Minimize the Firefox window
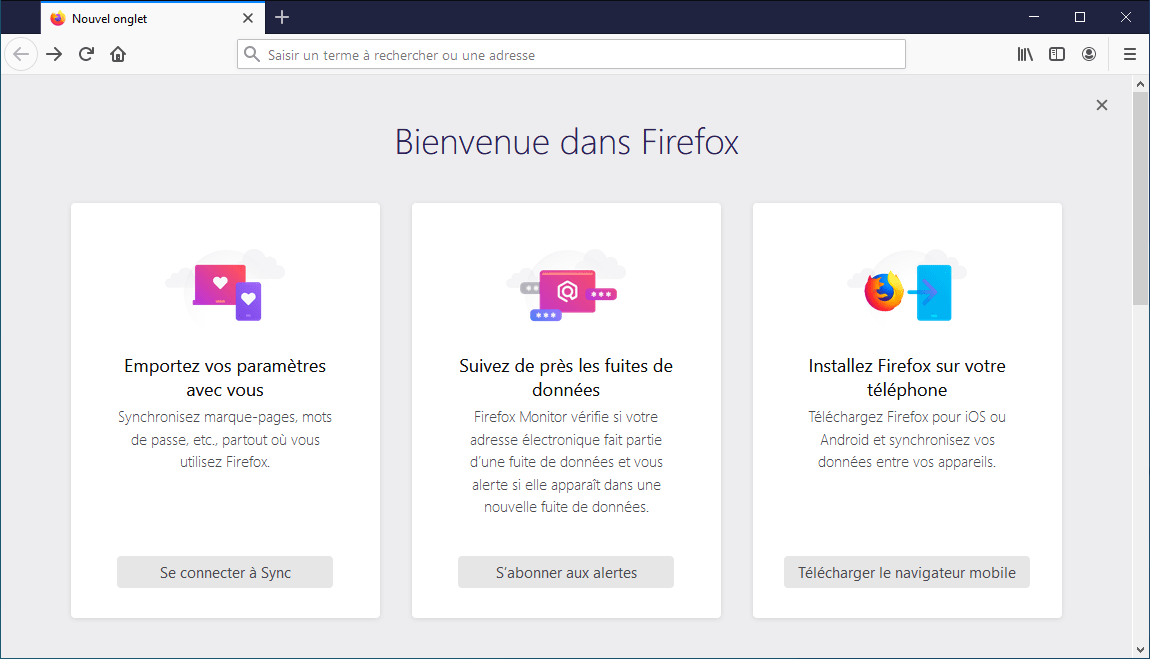The height and width of the screenshot is (659, 1150). [x=1034, y=17]
